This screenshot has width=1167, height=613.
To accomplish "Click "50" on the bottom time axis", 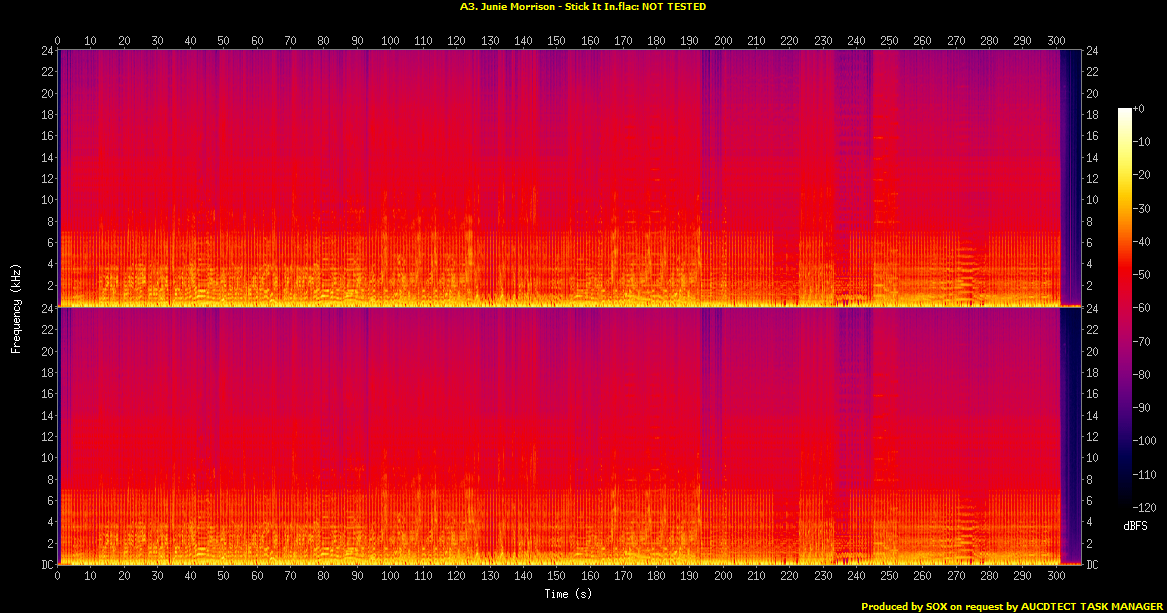I will [223, 576].
